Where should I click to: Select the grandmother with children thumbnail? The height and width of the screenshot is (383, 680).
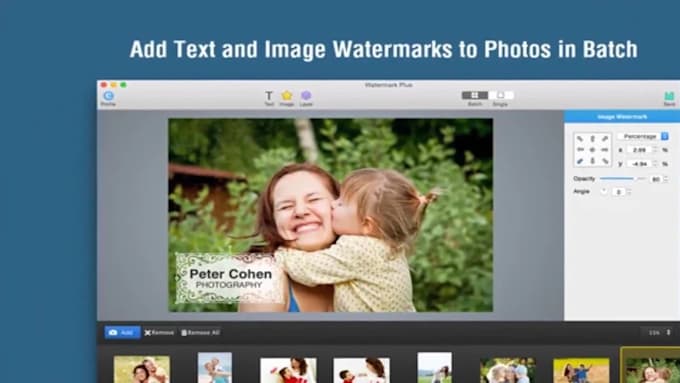tap(508, 370)
